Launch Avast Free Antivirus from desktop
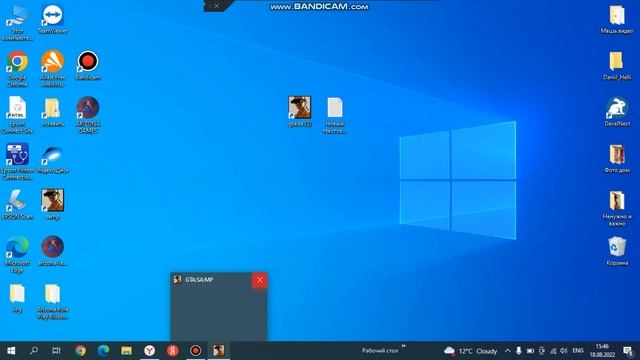This screenshot has width=640, height=360. (53, 69)
